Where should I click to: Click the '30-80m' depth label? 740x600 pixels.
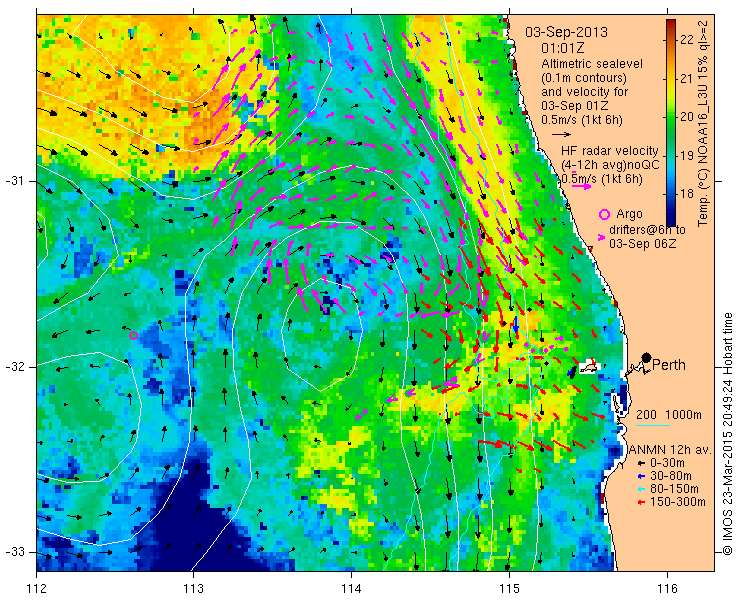(x=671, y=476)
